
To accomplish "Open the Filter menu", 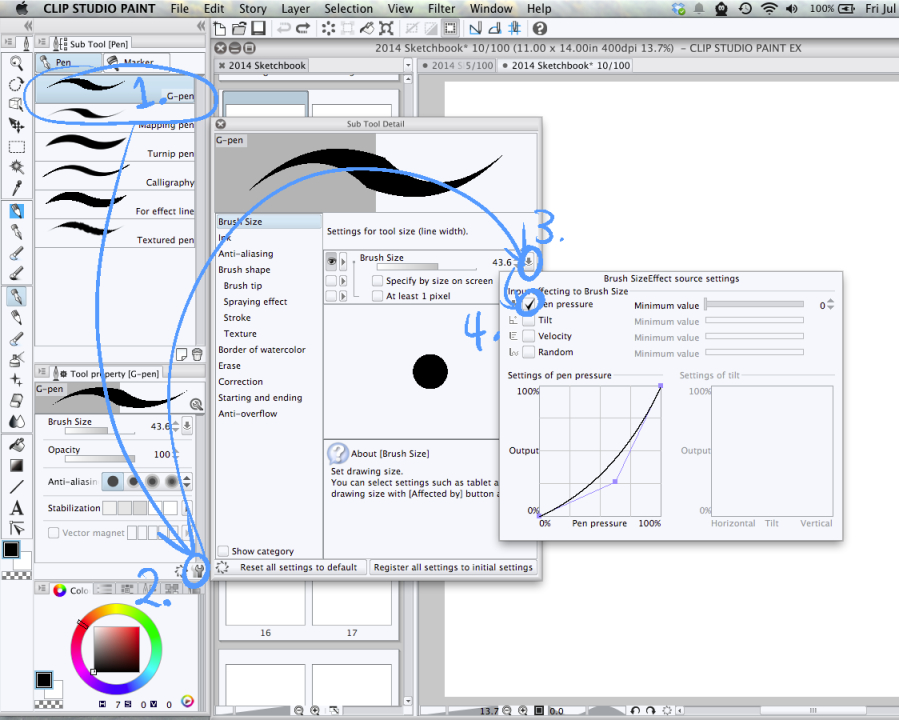I will click(x=441, y=9).
